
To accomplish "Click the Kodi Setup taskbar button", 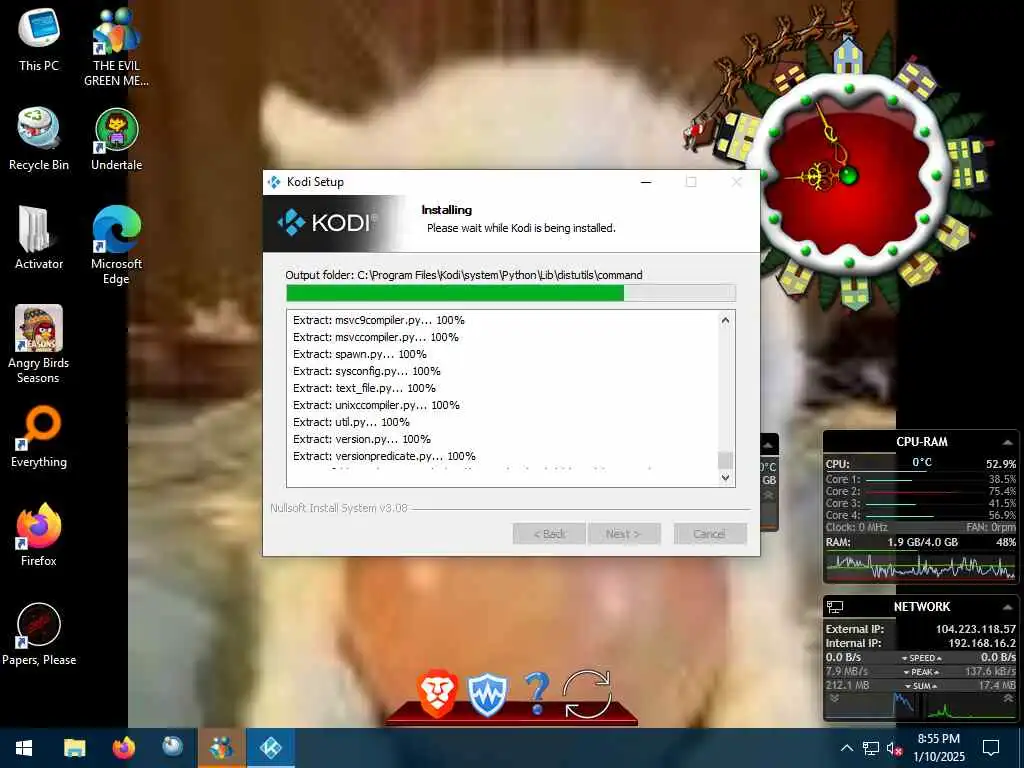I will point(270,748).
